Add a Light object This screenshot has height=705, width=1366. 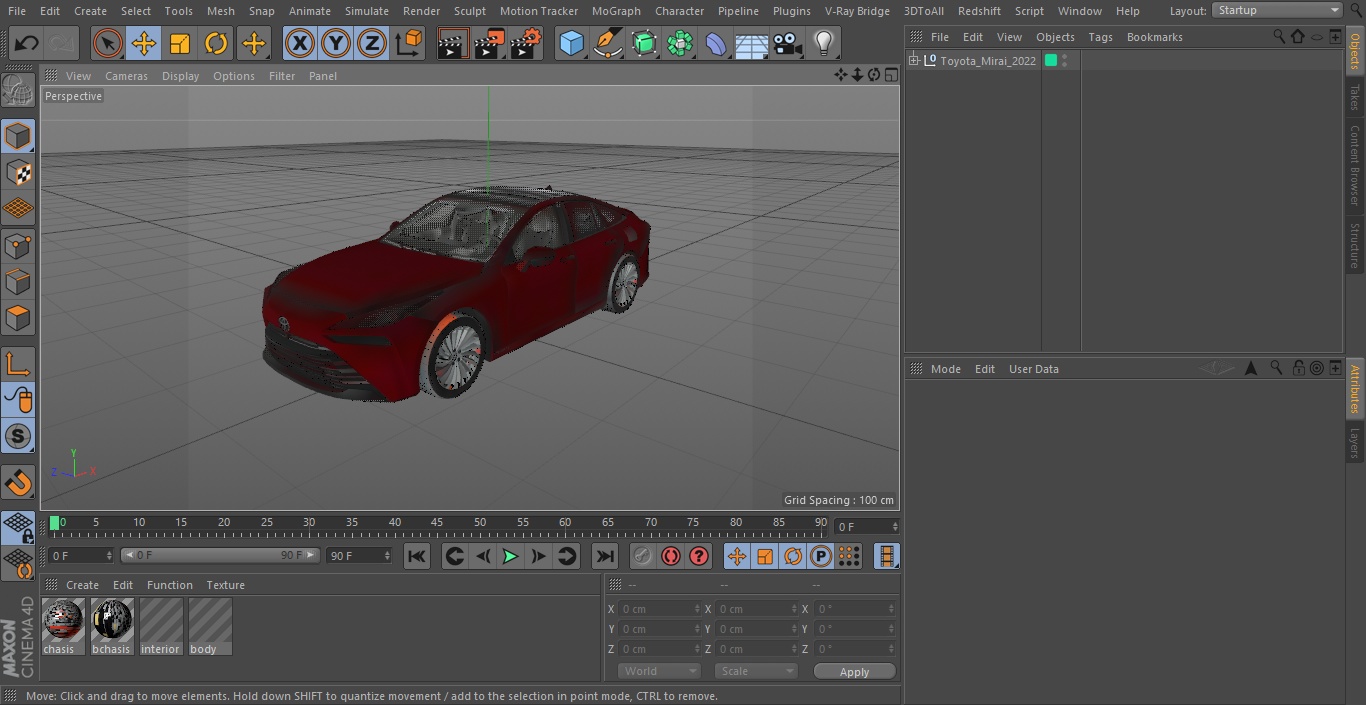824,43
